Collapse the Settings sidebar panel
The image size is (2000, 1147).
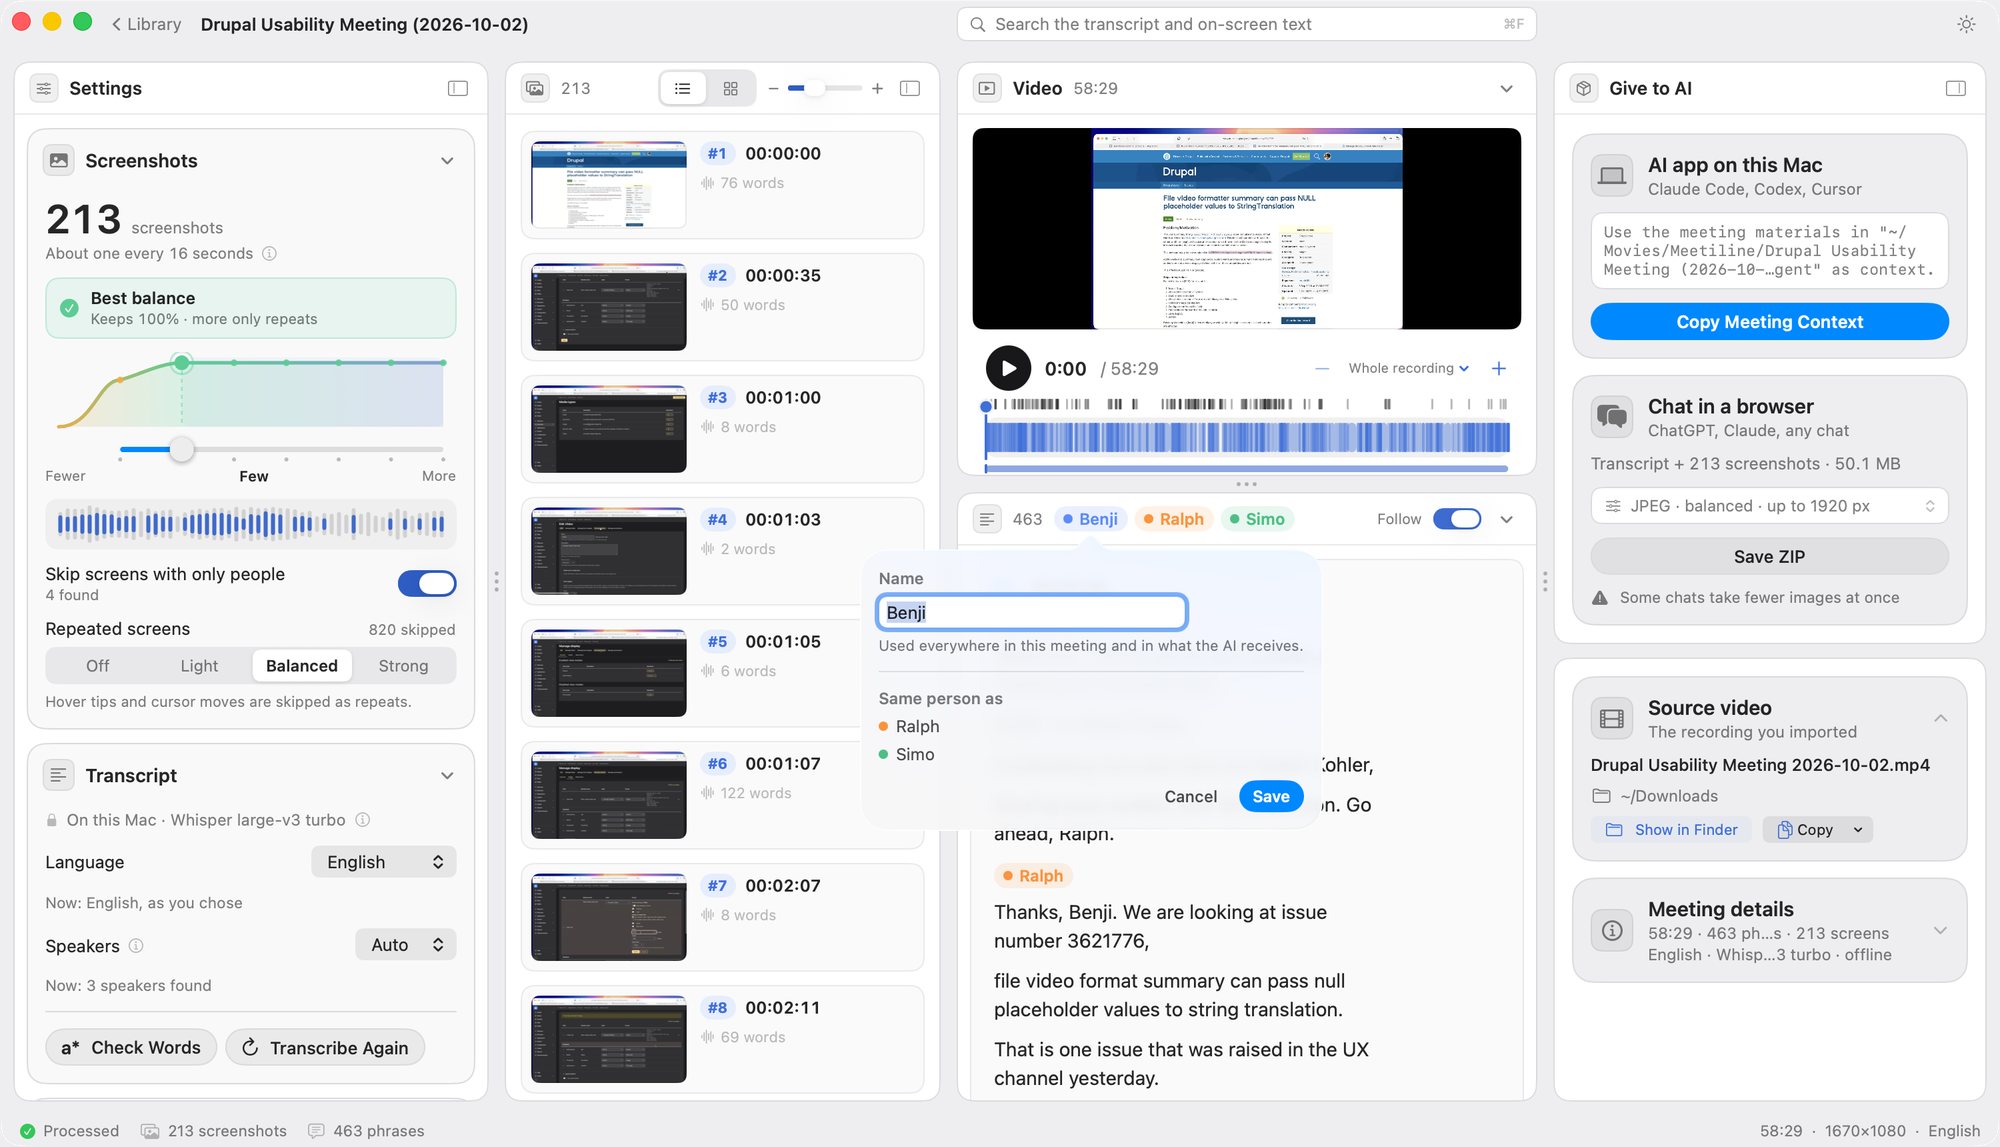point(458,89)
